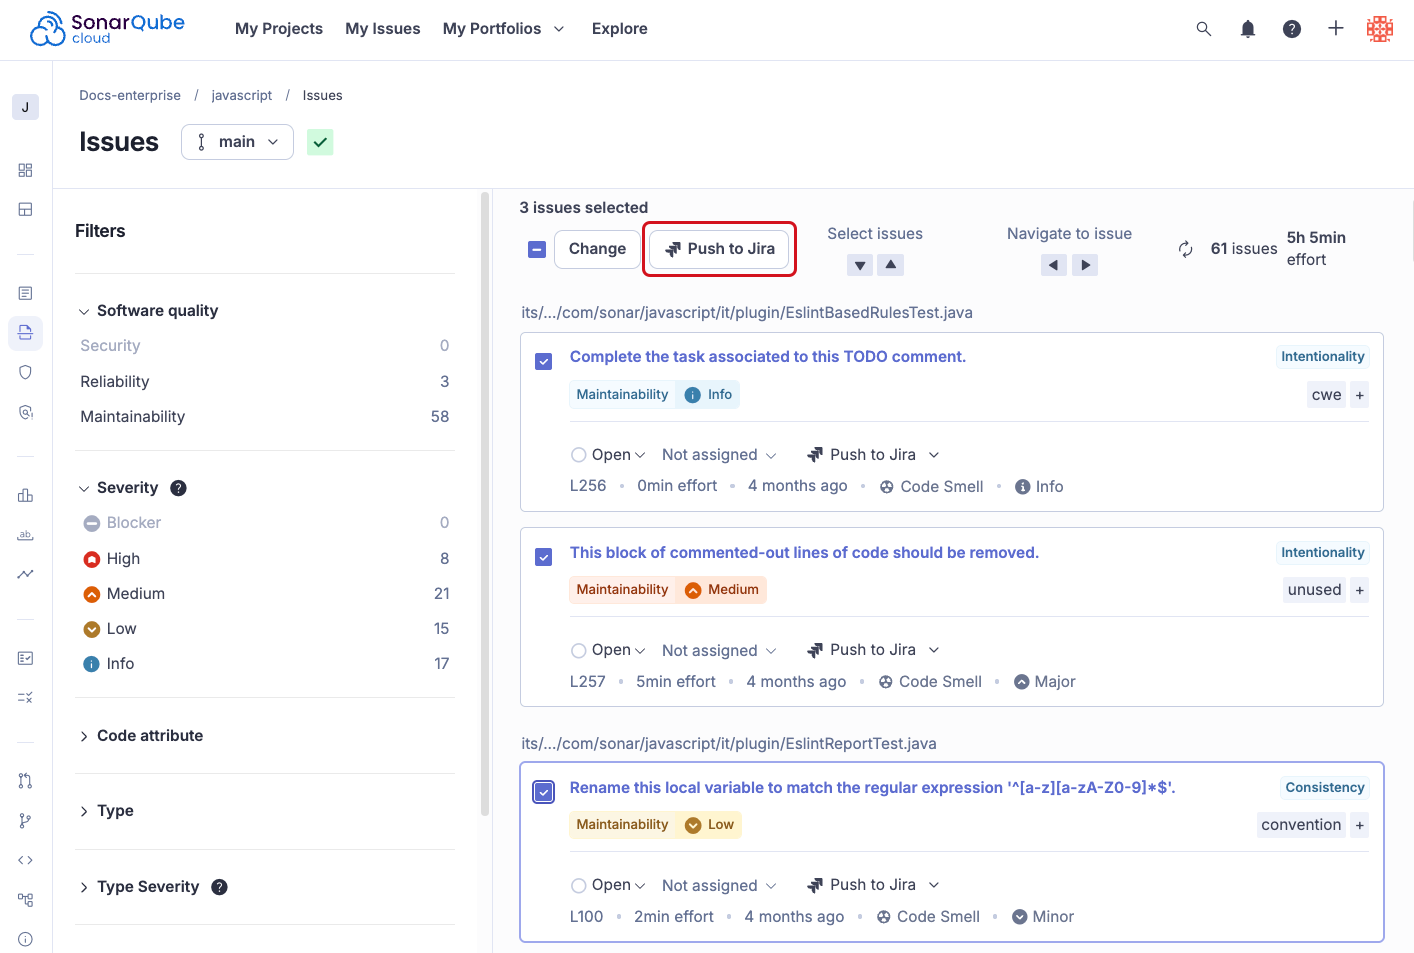
Task: Click the highlighted Push to Jira button
Action: coord(719,248)
